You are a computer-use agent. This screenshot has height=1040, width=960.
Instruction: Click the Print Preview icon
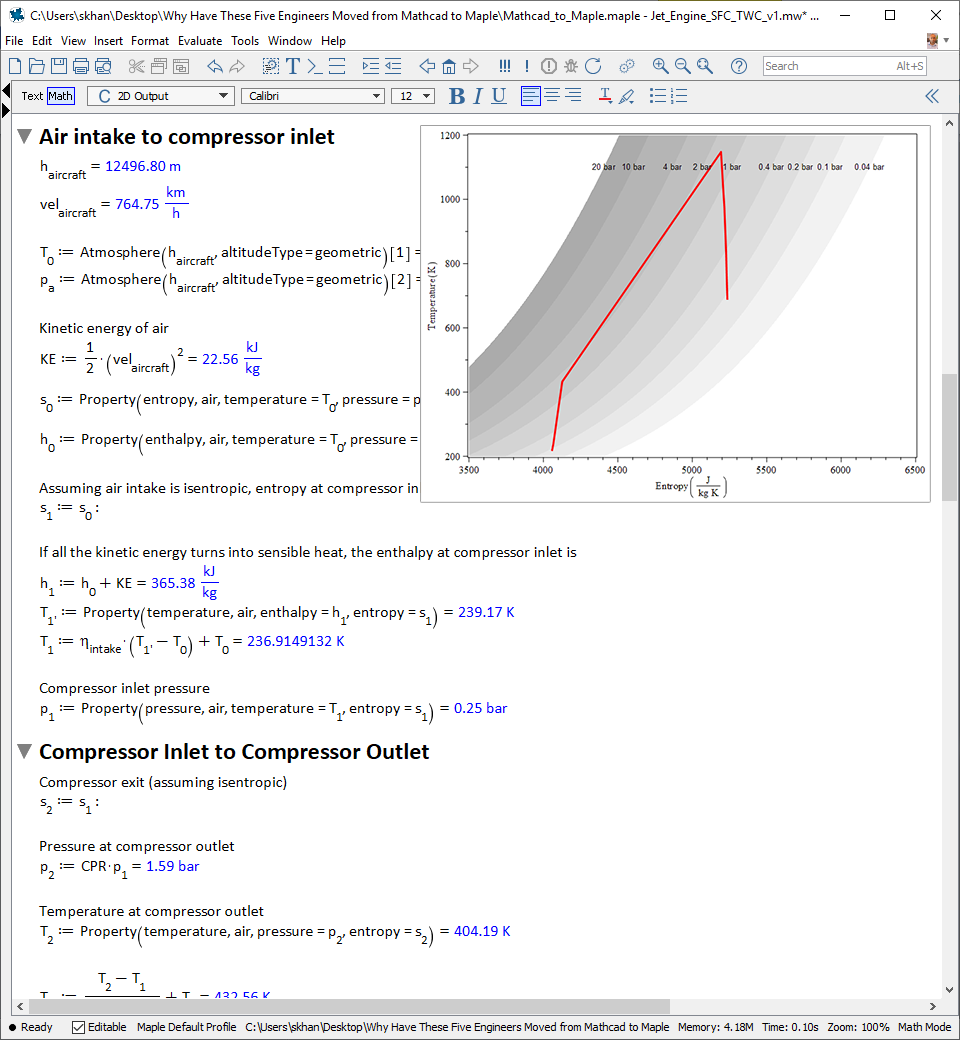[x=103, y=66]
